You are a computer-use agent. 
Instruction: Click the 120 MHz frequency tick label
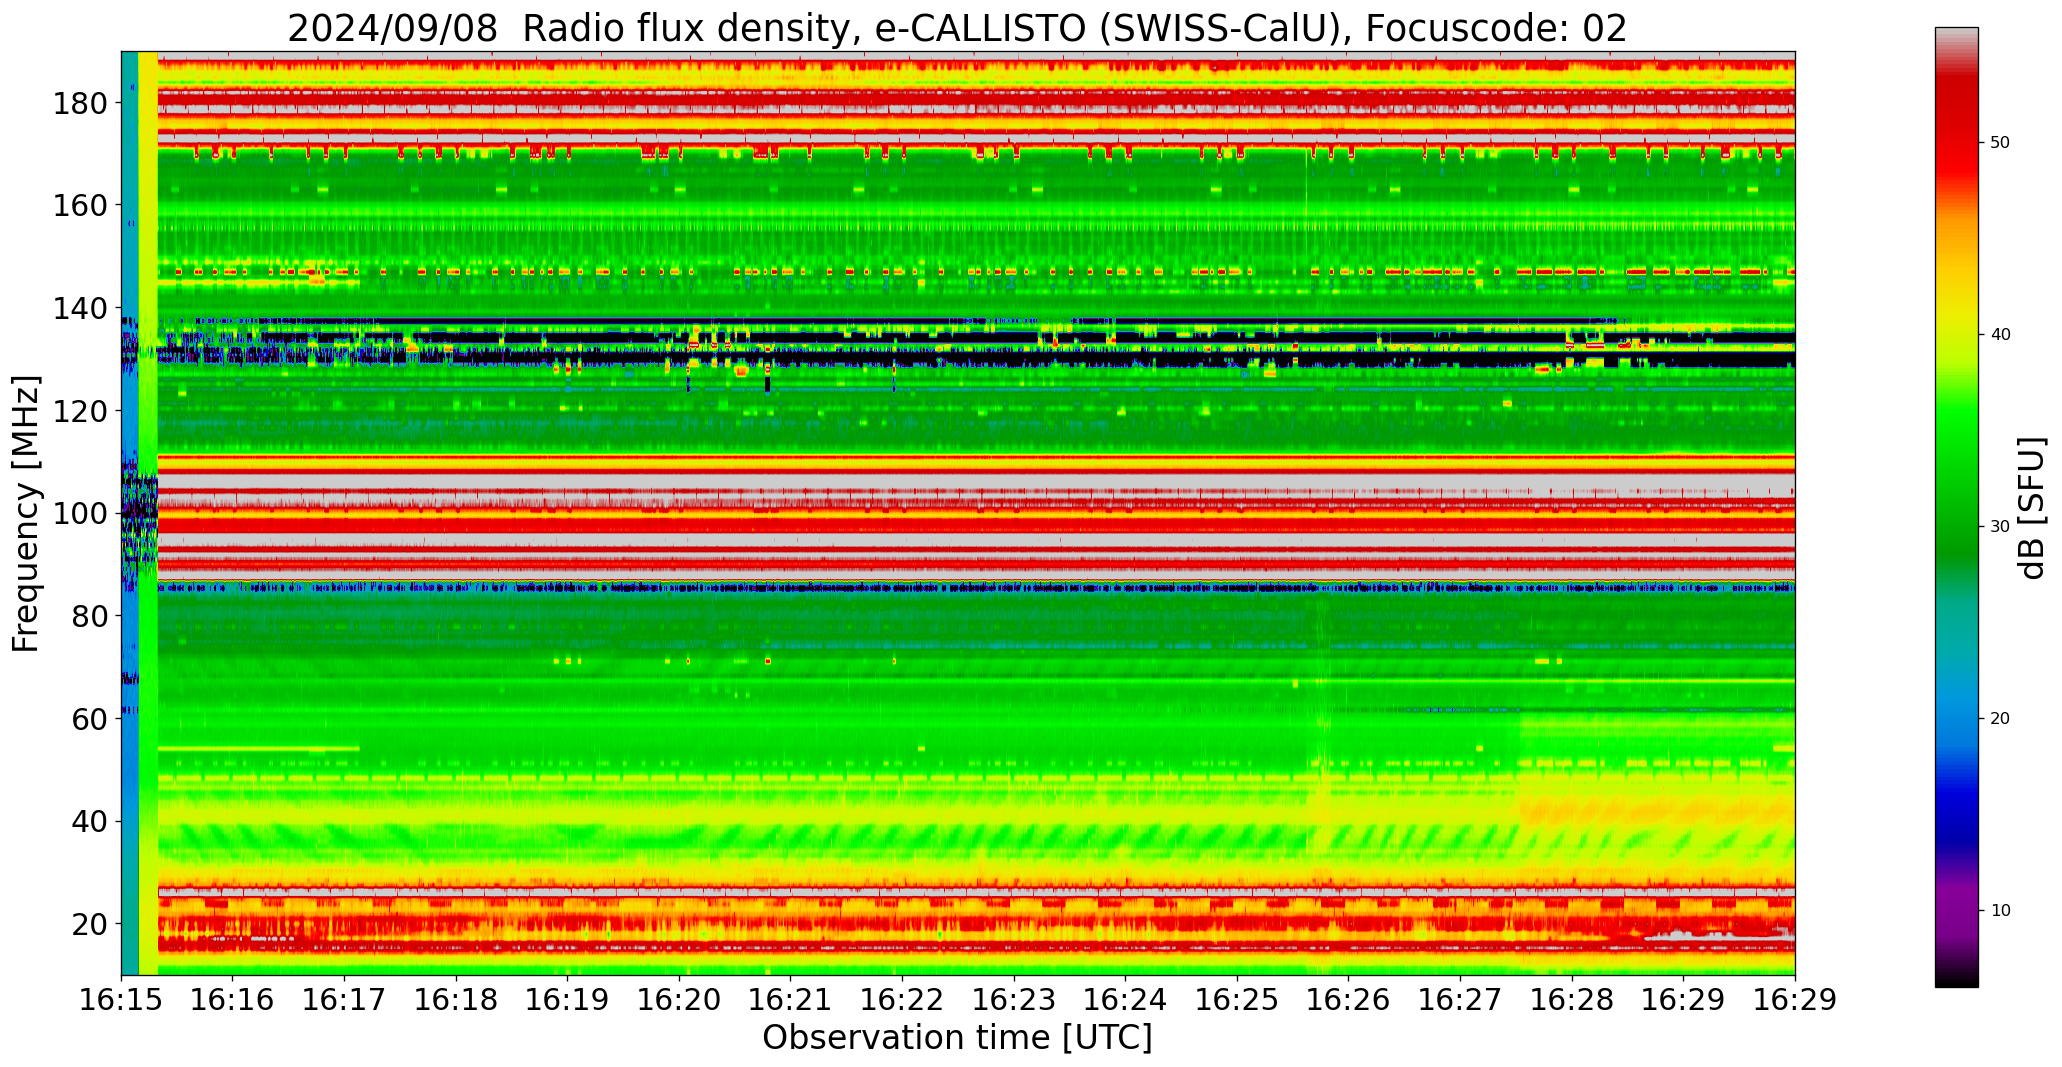(80, 411)
